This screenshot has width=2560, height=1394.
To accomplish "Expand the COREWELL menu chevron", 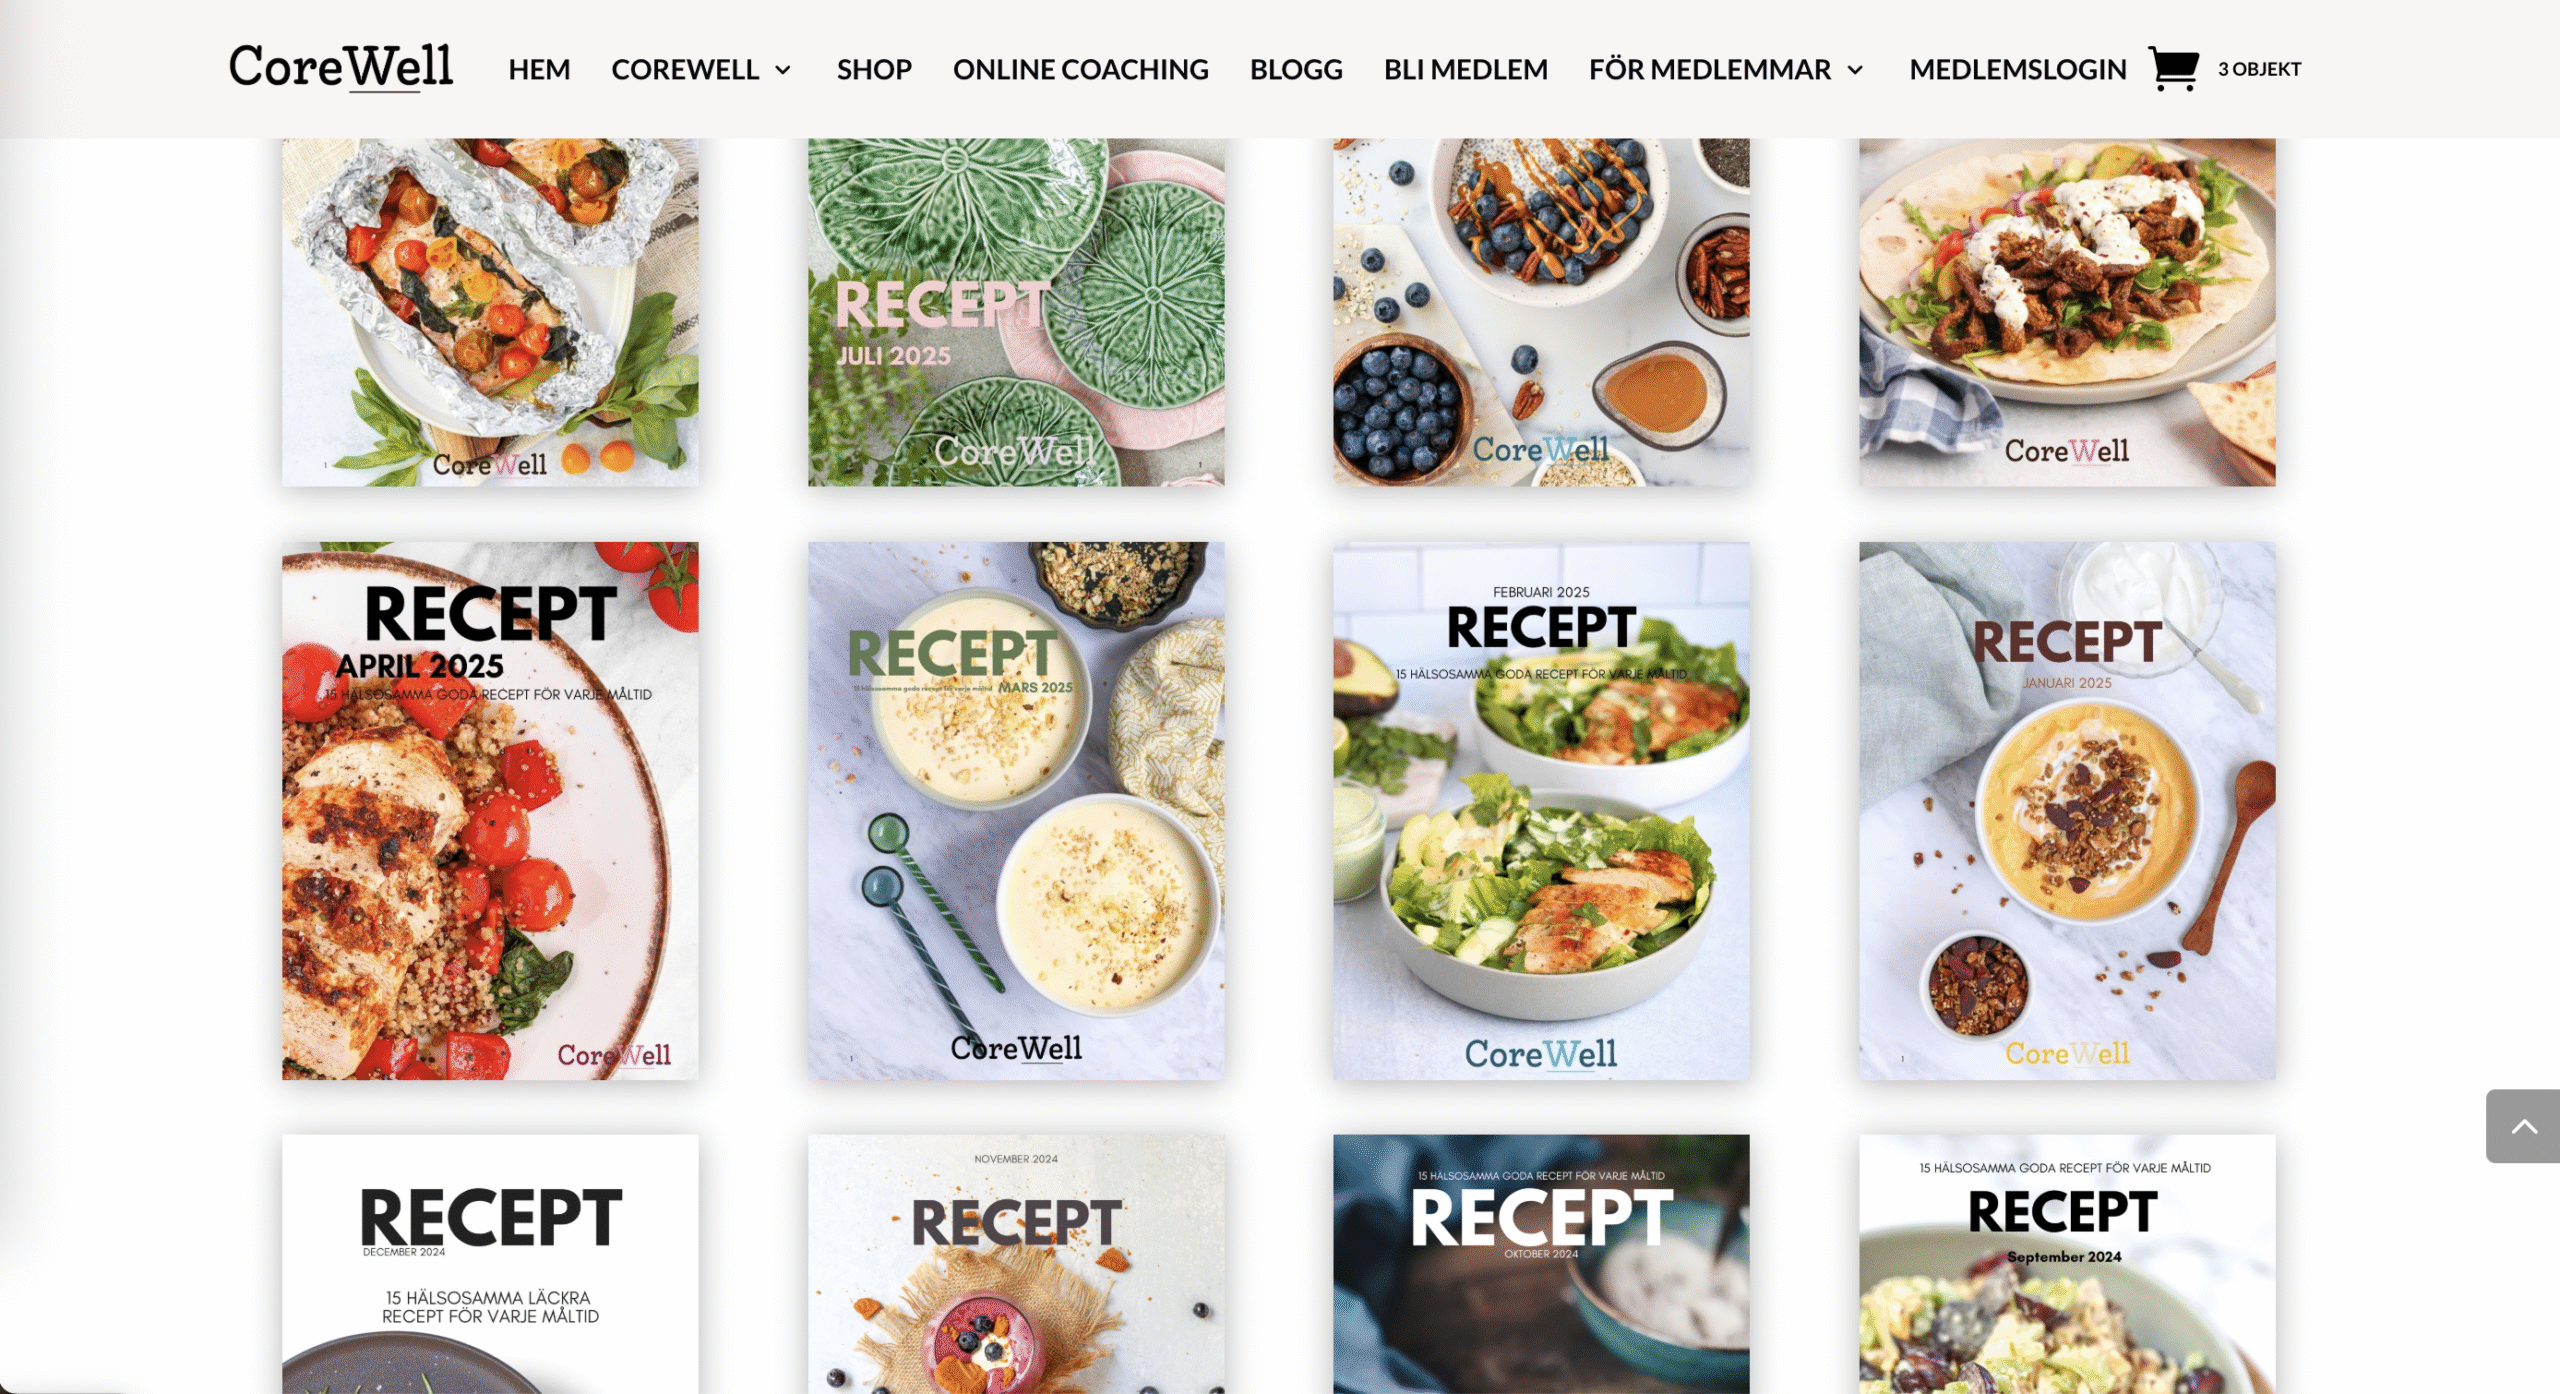I will pos(783,70).
